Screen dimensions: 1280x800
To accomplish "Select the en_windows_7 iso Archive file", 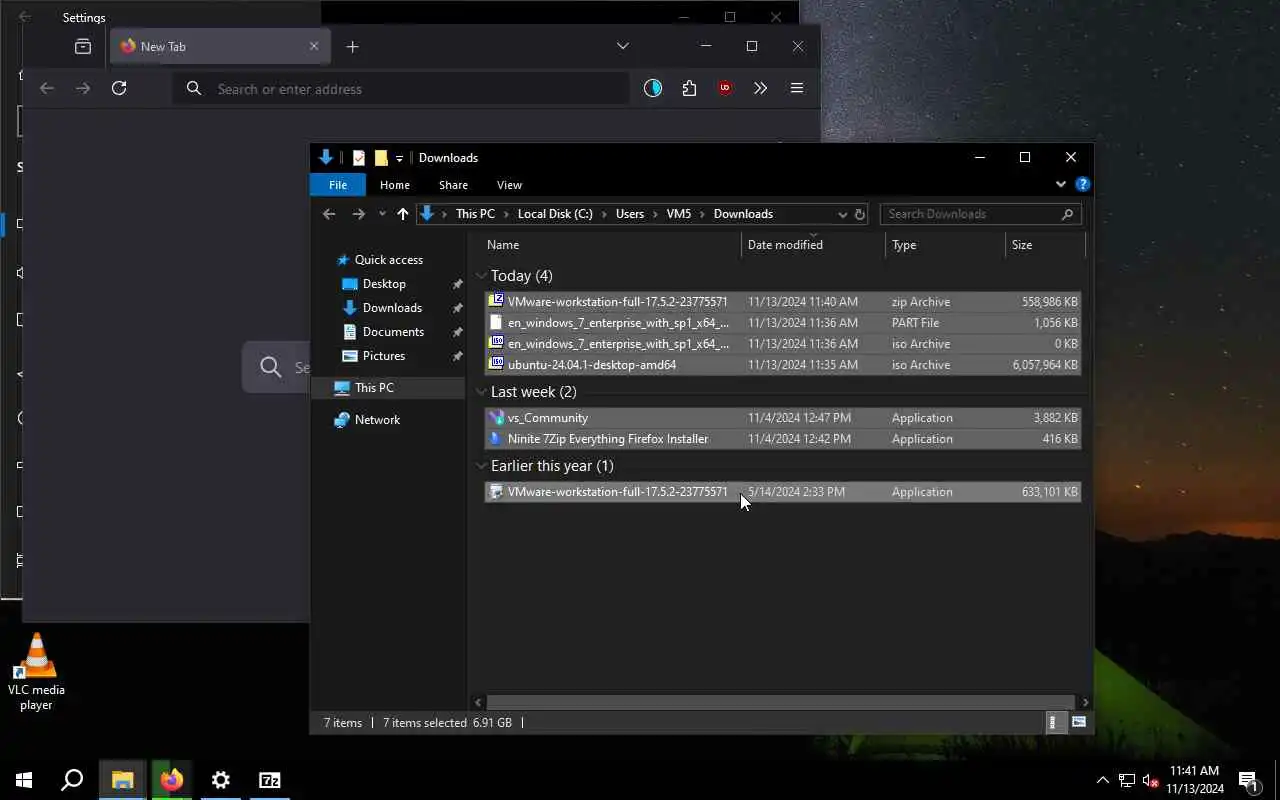I will [x=782, y=343].
